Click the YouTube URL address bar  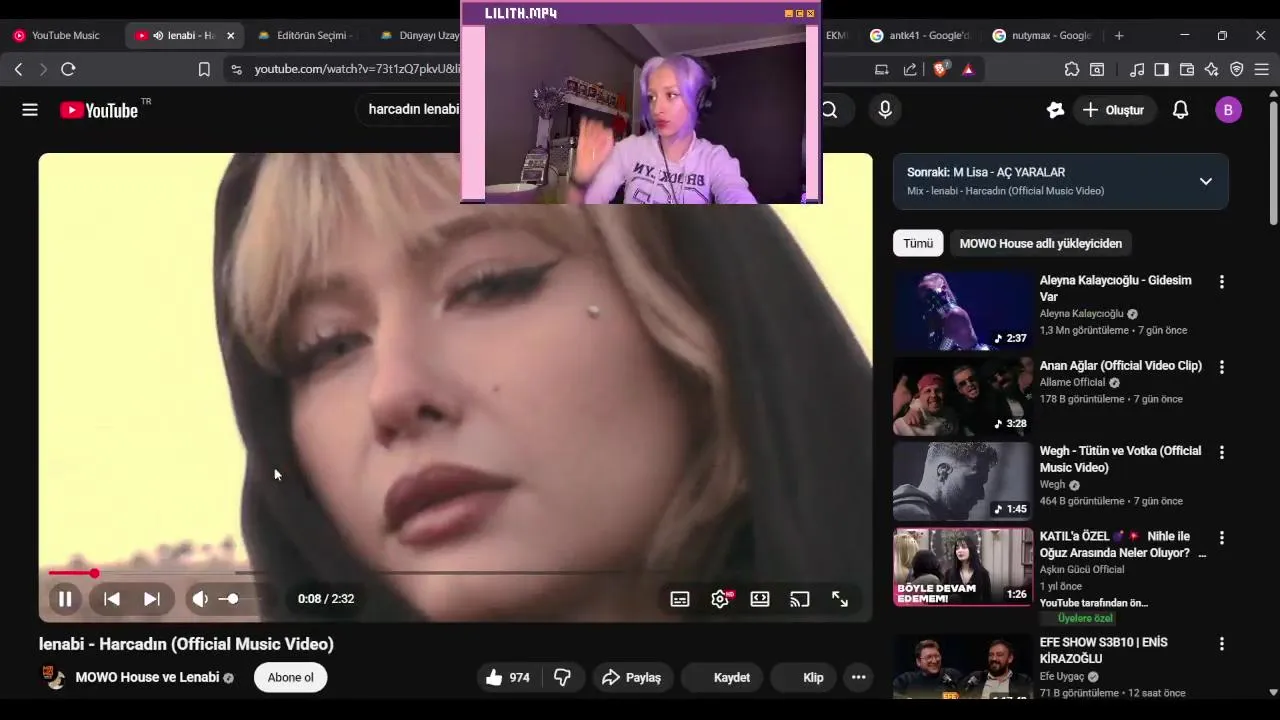(357, 69)
